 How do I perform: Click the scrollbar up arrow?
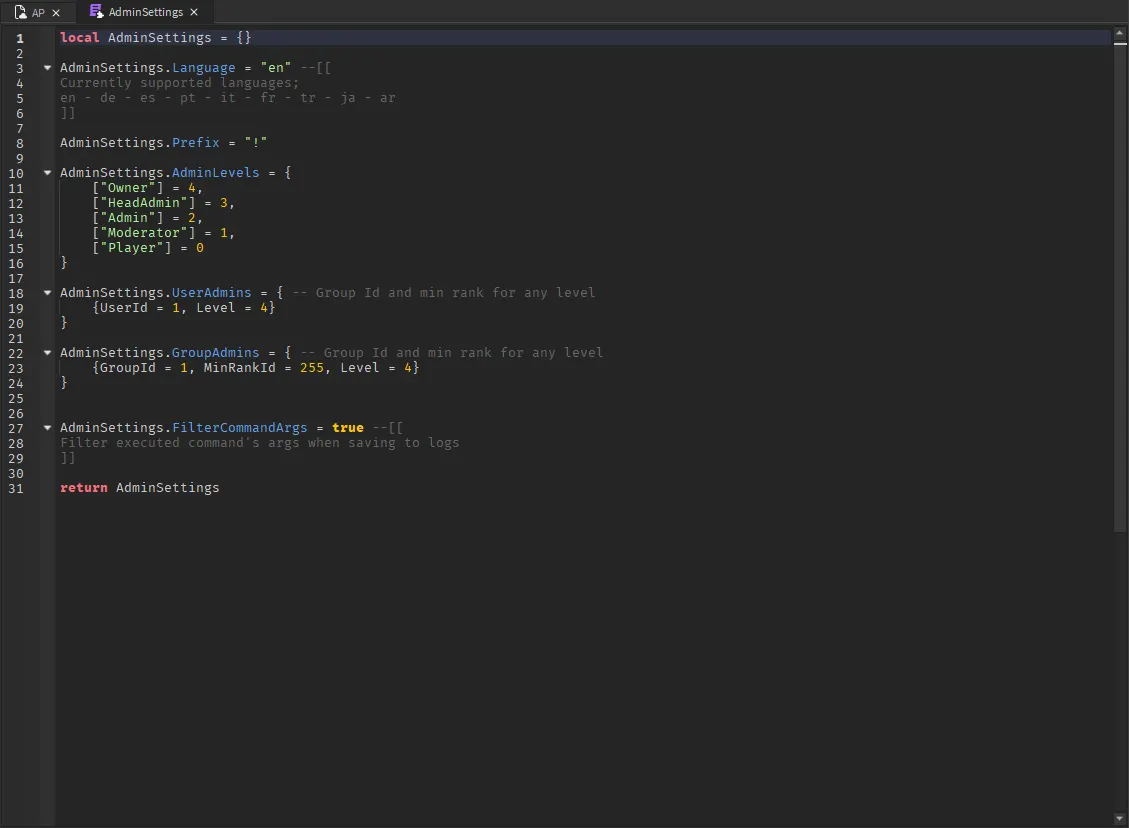point(1120,34)
